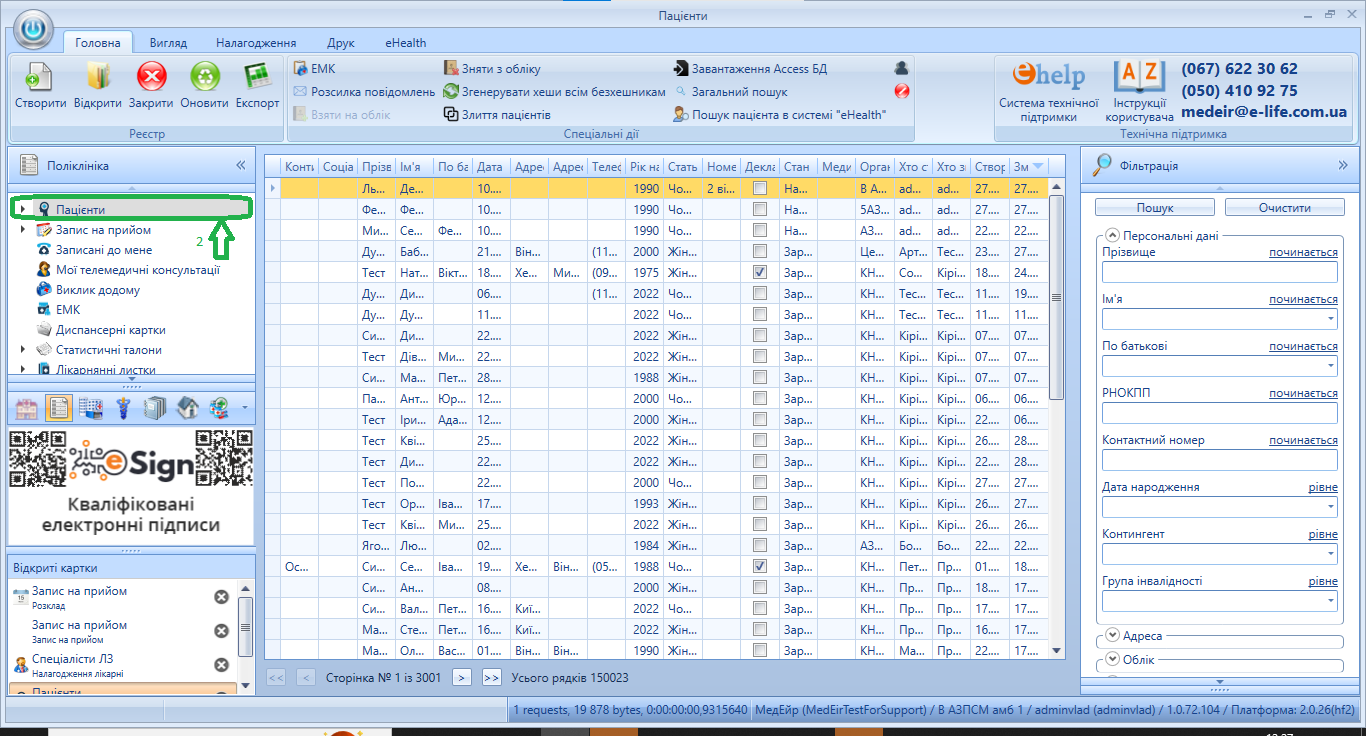Viewport: 1366px width, 736px height.
Task: Expand the Запис на прийом tree node
Action: 23,230
